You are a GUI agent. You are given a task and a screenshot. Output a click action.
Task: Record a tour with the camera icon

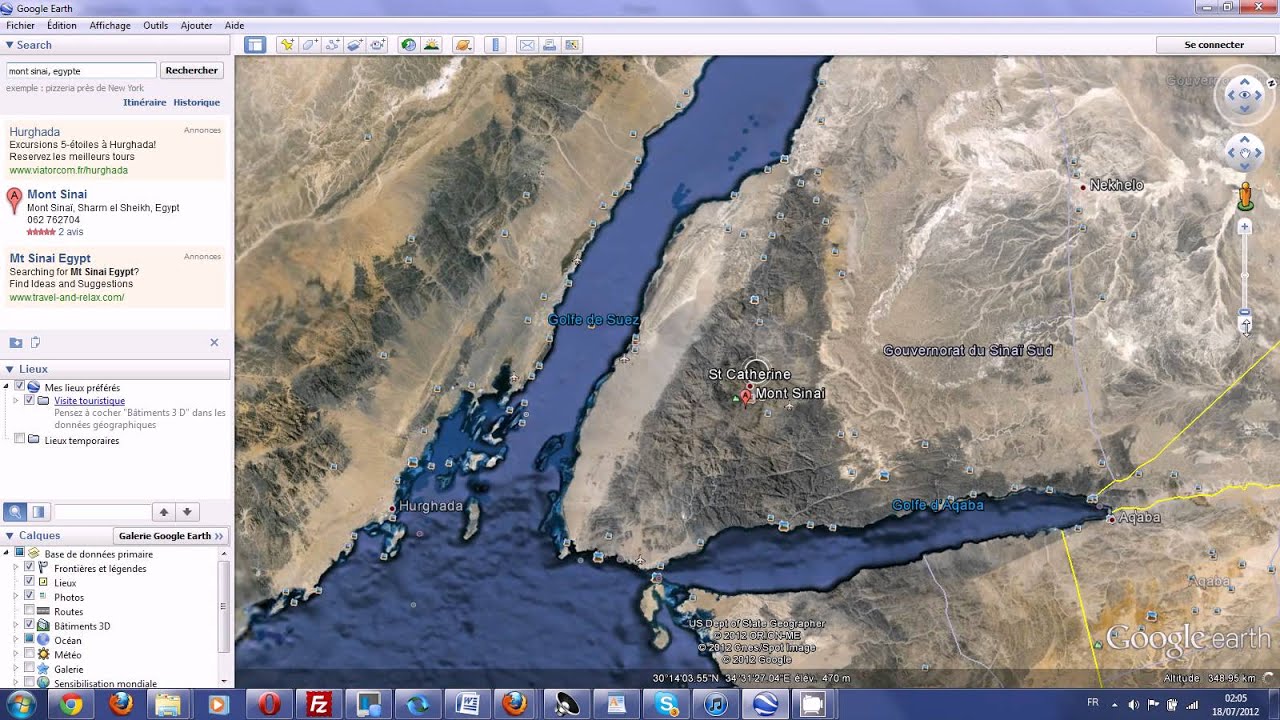[378, 45]
